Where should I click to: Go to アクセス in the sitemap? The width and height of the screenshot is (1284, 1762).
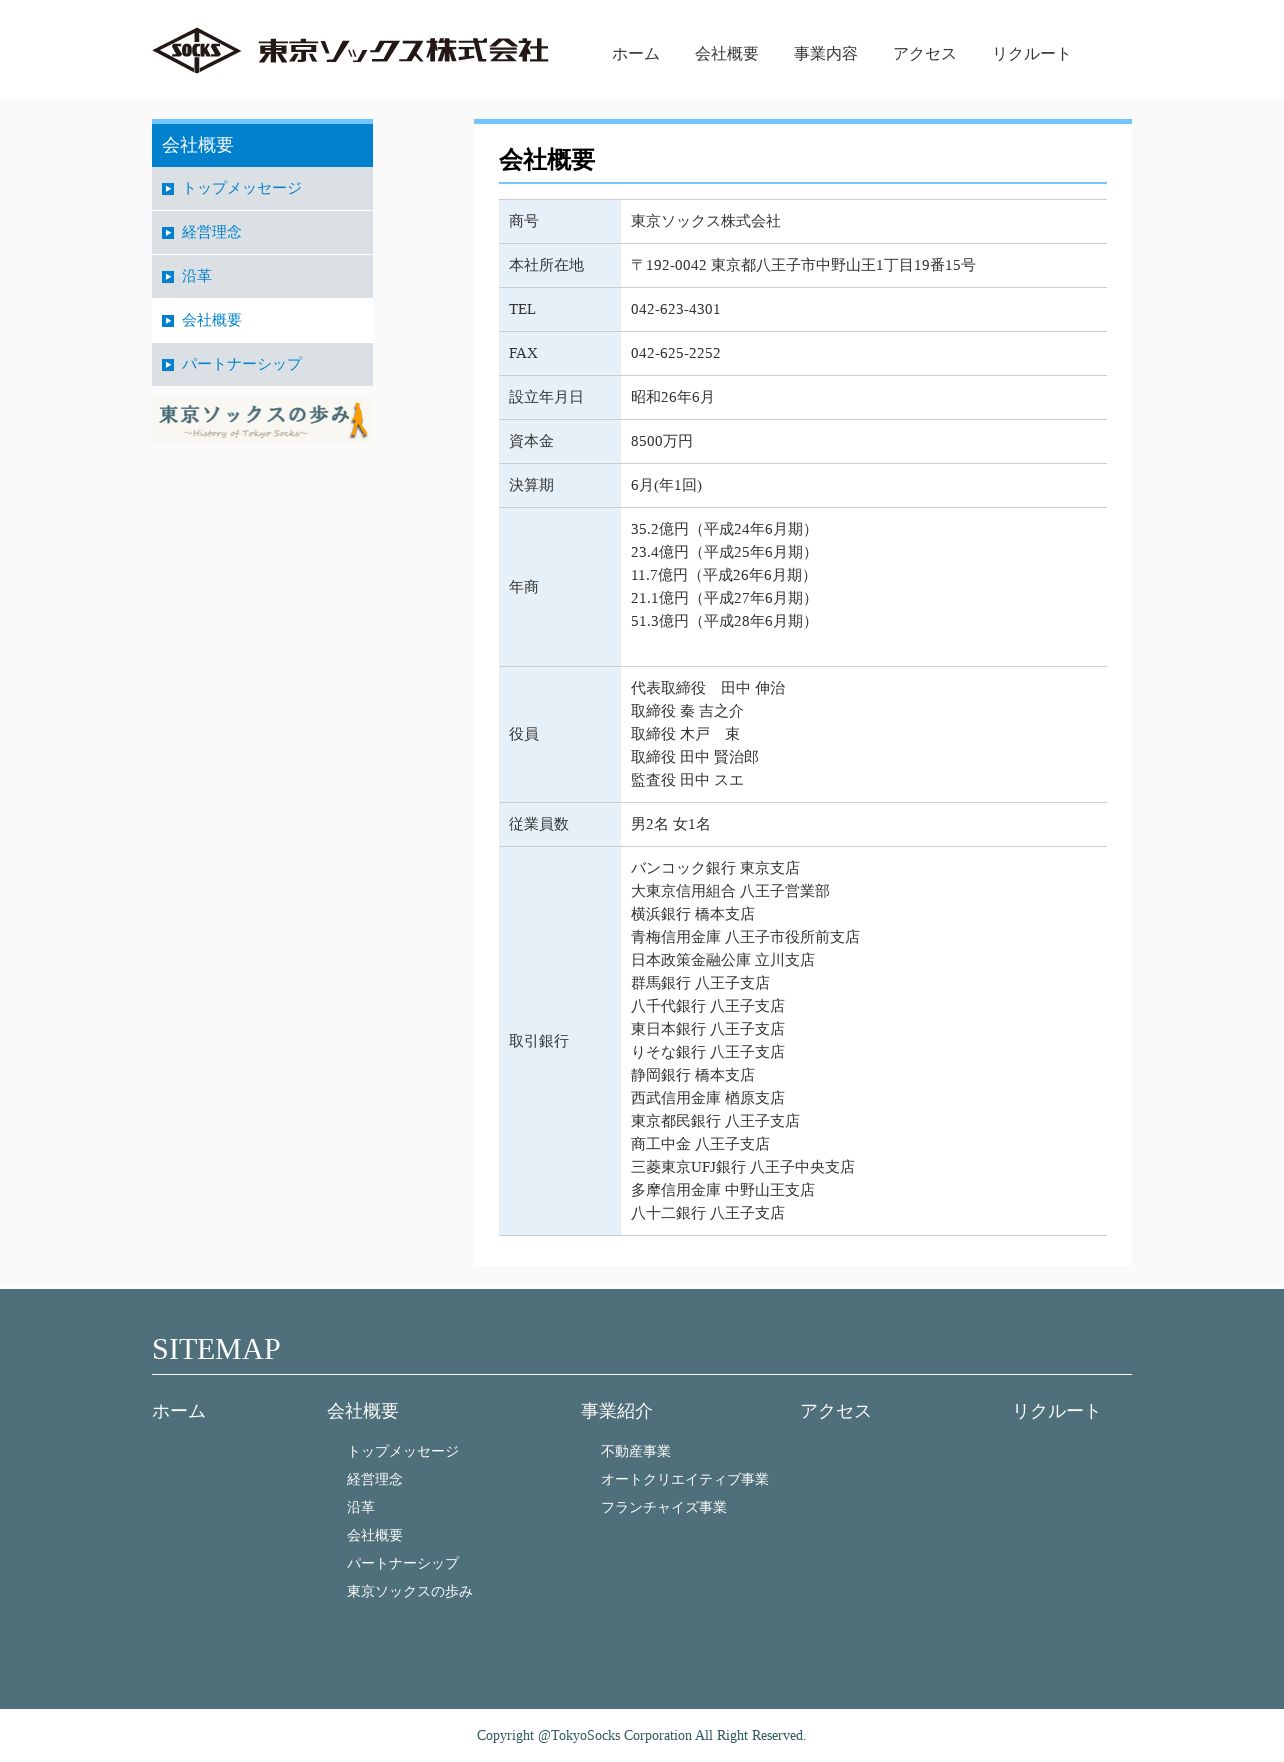coord(835,1411)
